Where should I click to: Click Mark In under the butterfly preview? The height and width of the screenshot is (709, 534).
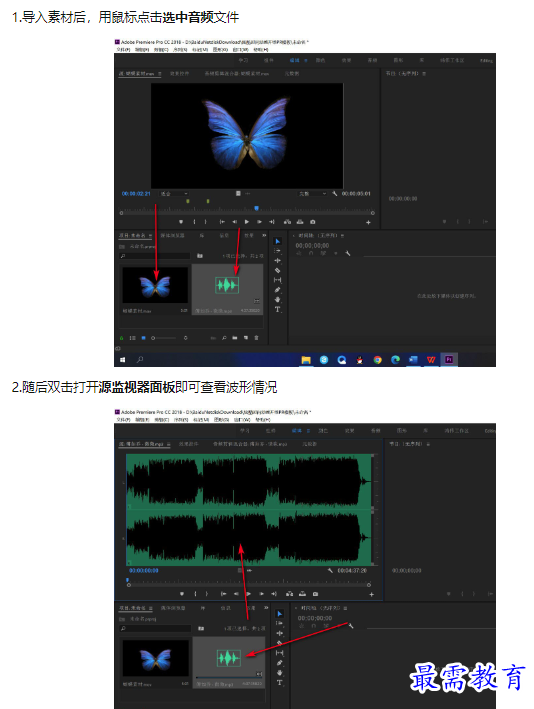[x=194, y=222]
